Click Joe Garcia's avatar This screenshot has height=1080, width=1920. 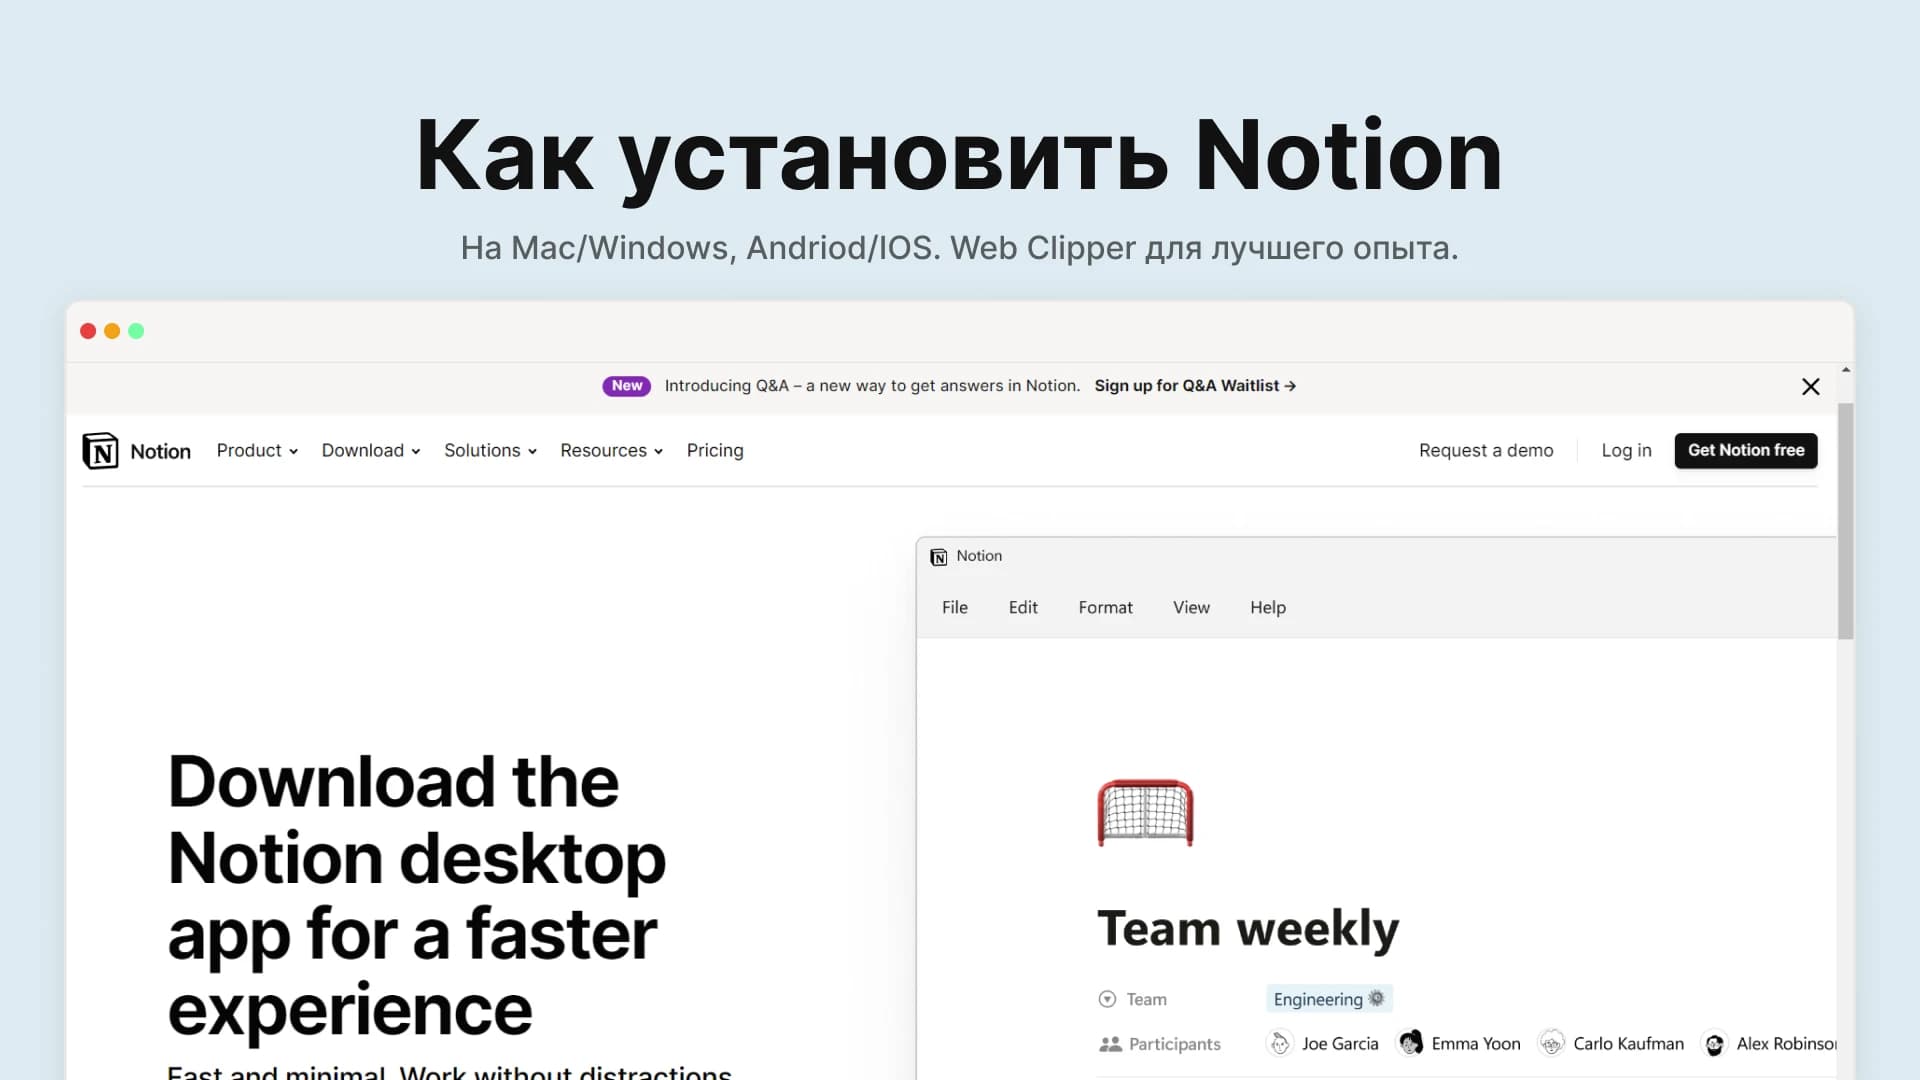1280,1044
